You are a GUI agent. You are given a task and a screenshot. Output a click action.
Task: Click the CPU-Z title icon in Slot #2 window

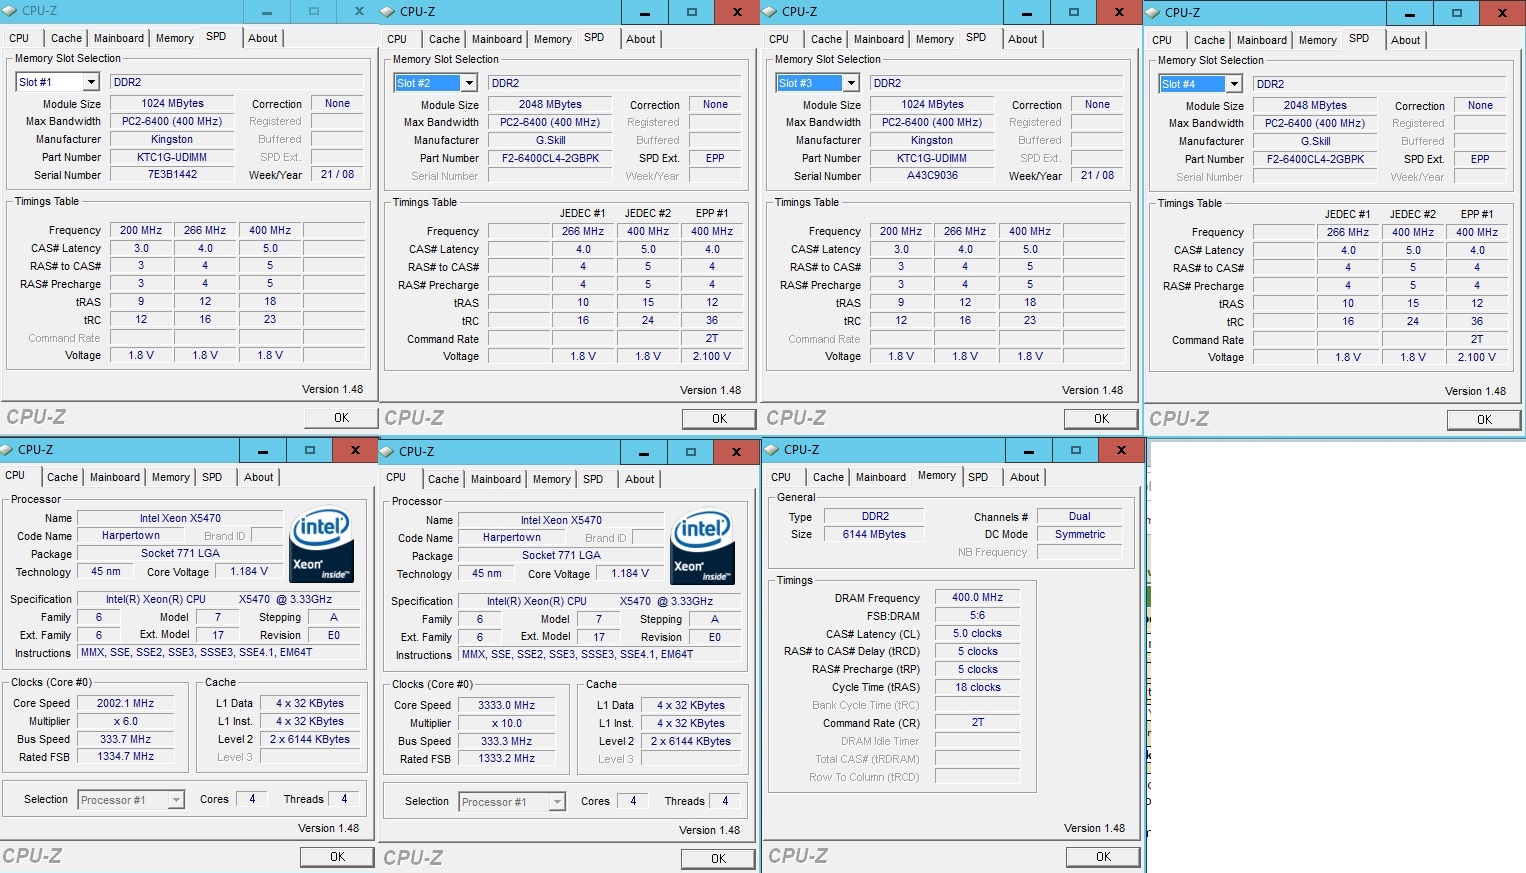[x=388, y=12]
